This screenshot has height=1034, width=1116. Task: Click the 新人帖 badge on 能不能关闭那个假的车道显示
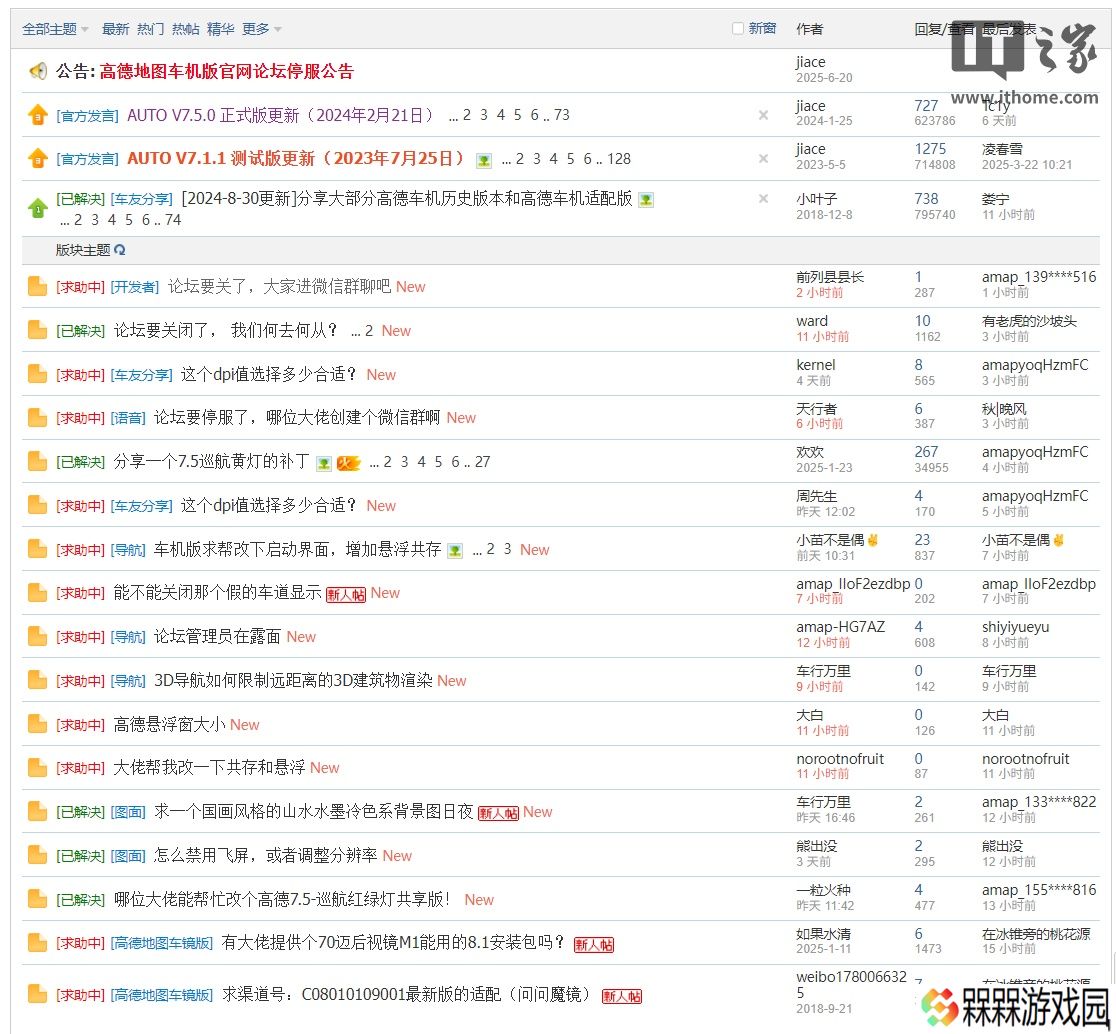click(x=346, y=594)
